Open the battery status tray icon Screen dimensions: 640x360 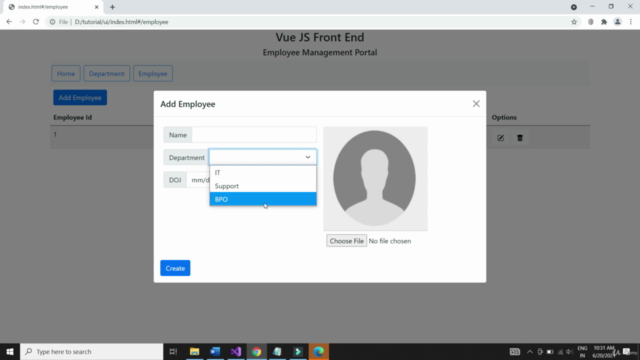point(550,351)
